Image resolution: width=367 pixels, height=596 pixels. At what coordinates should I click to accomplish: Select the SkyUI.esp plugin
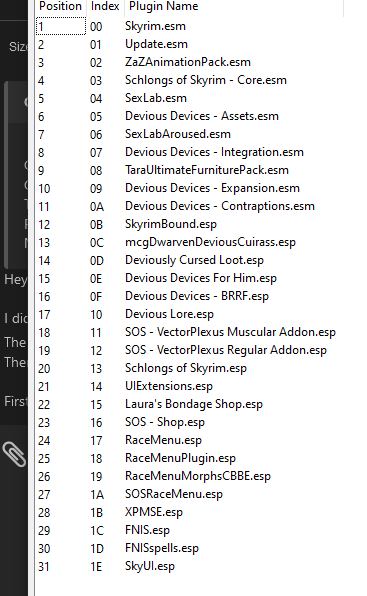pos(150,566)
